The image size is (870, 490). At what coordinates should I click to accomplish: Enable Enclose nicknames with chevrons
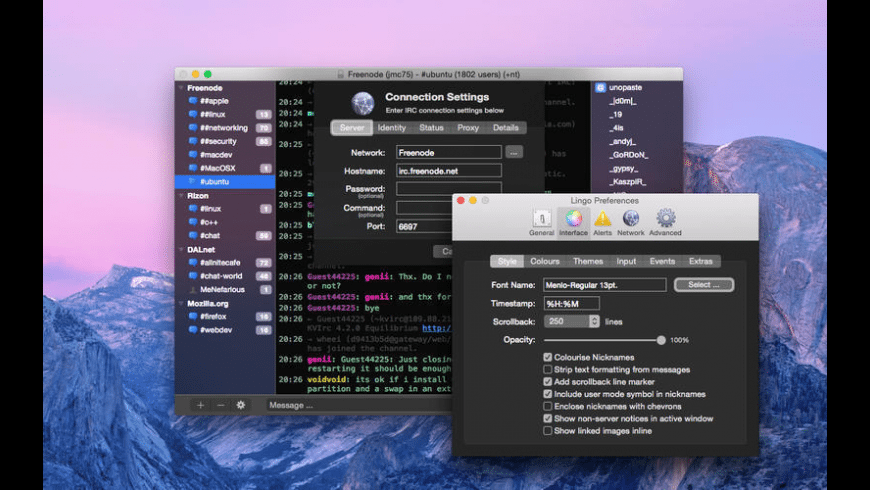pyautogui.click(x=548, y=406)
